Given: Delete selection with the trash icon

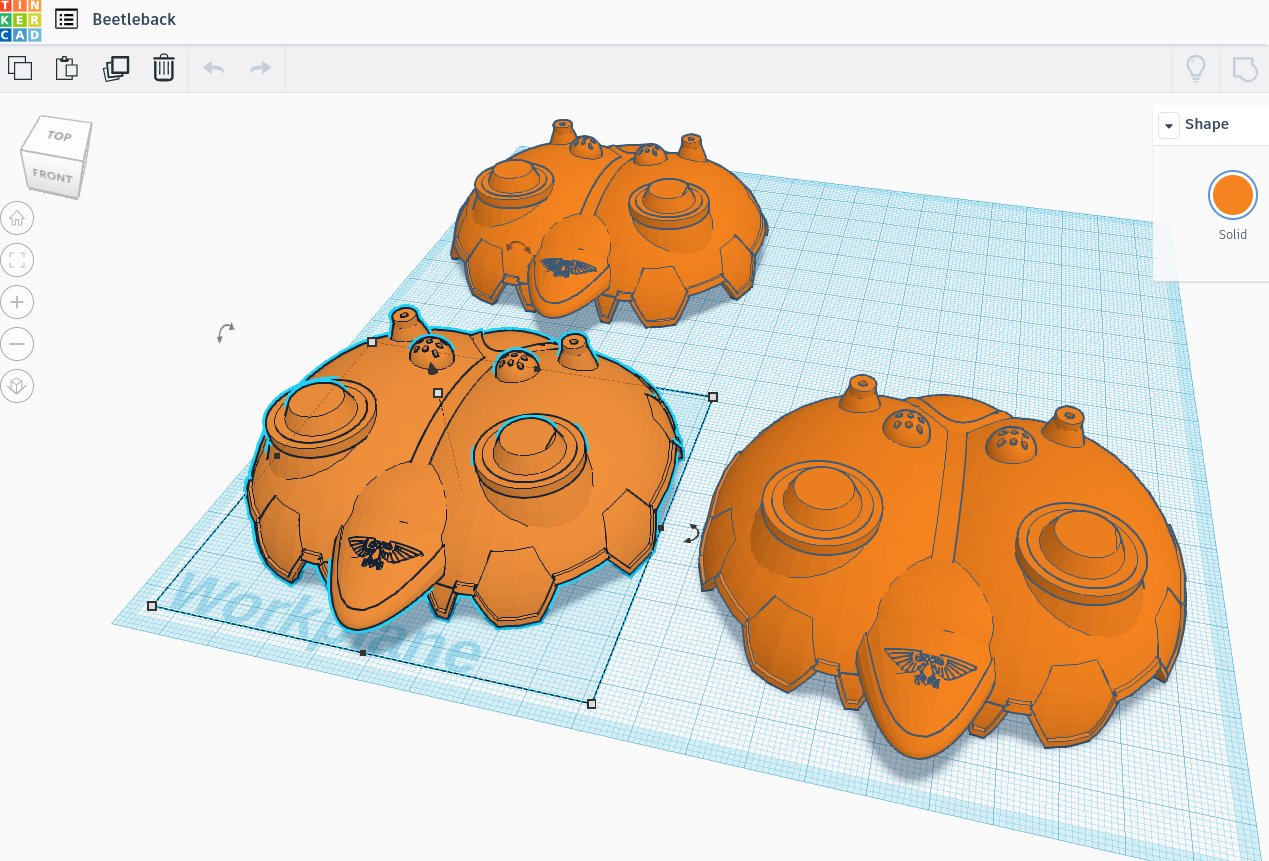Looking at the screenshot, I should (163, 68).
